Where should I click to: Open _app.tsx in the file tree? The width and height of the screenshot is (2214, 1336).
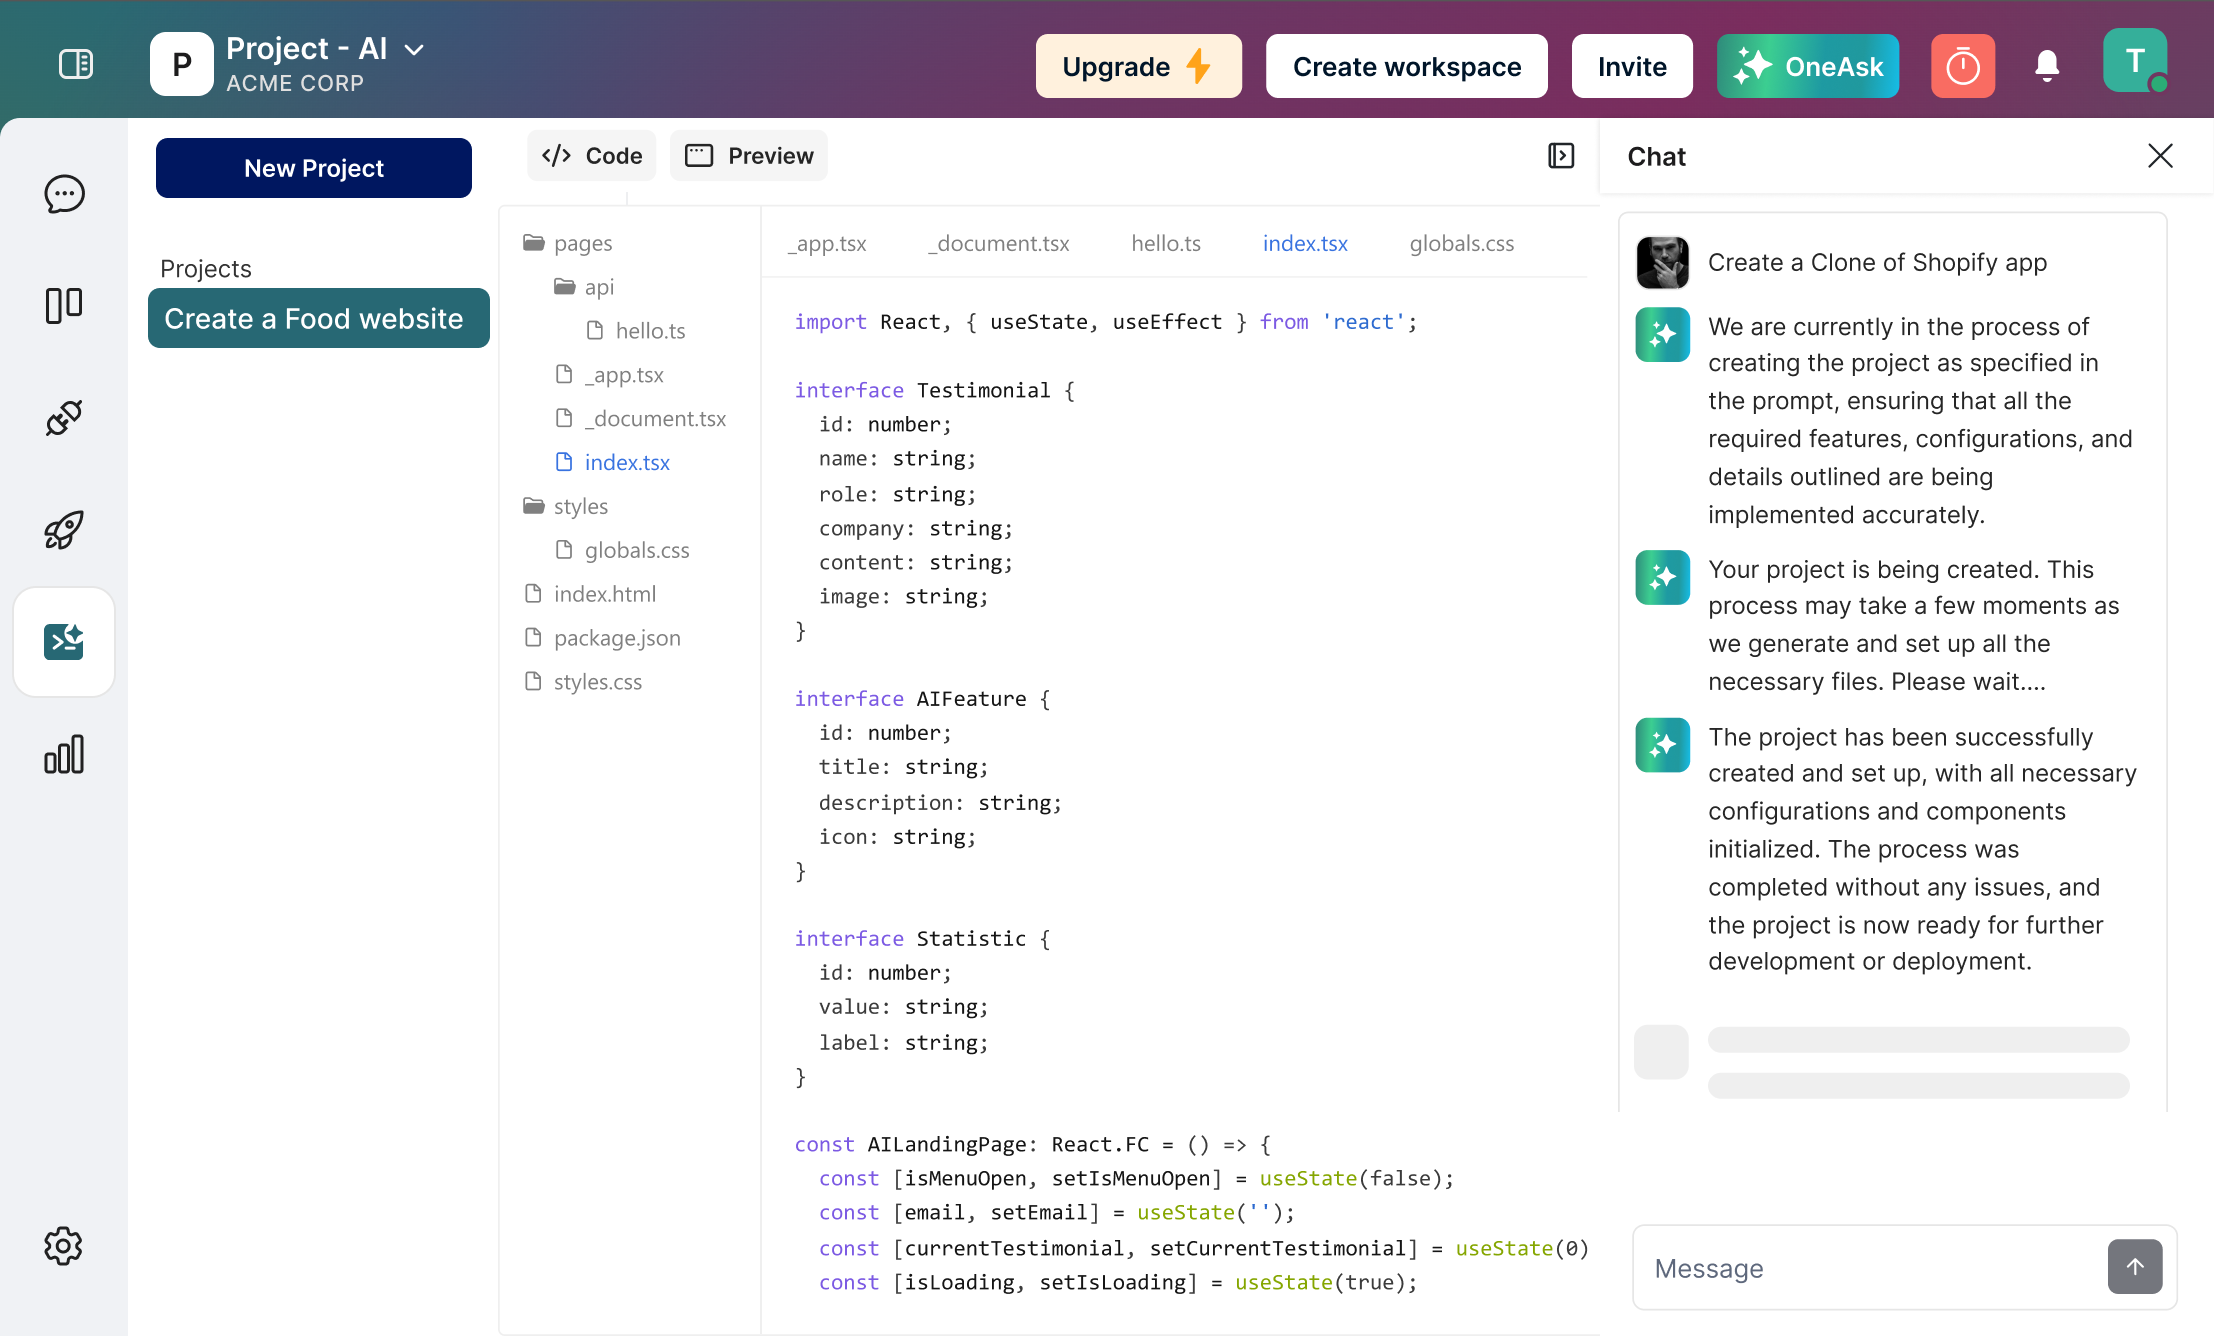tap(610, 375)
